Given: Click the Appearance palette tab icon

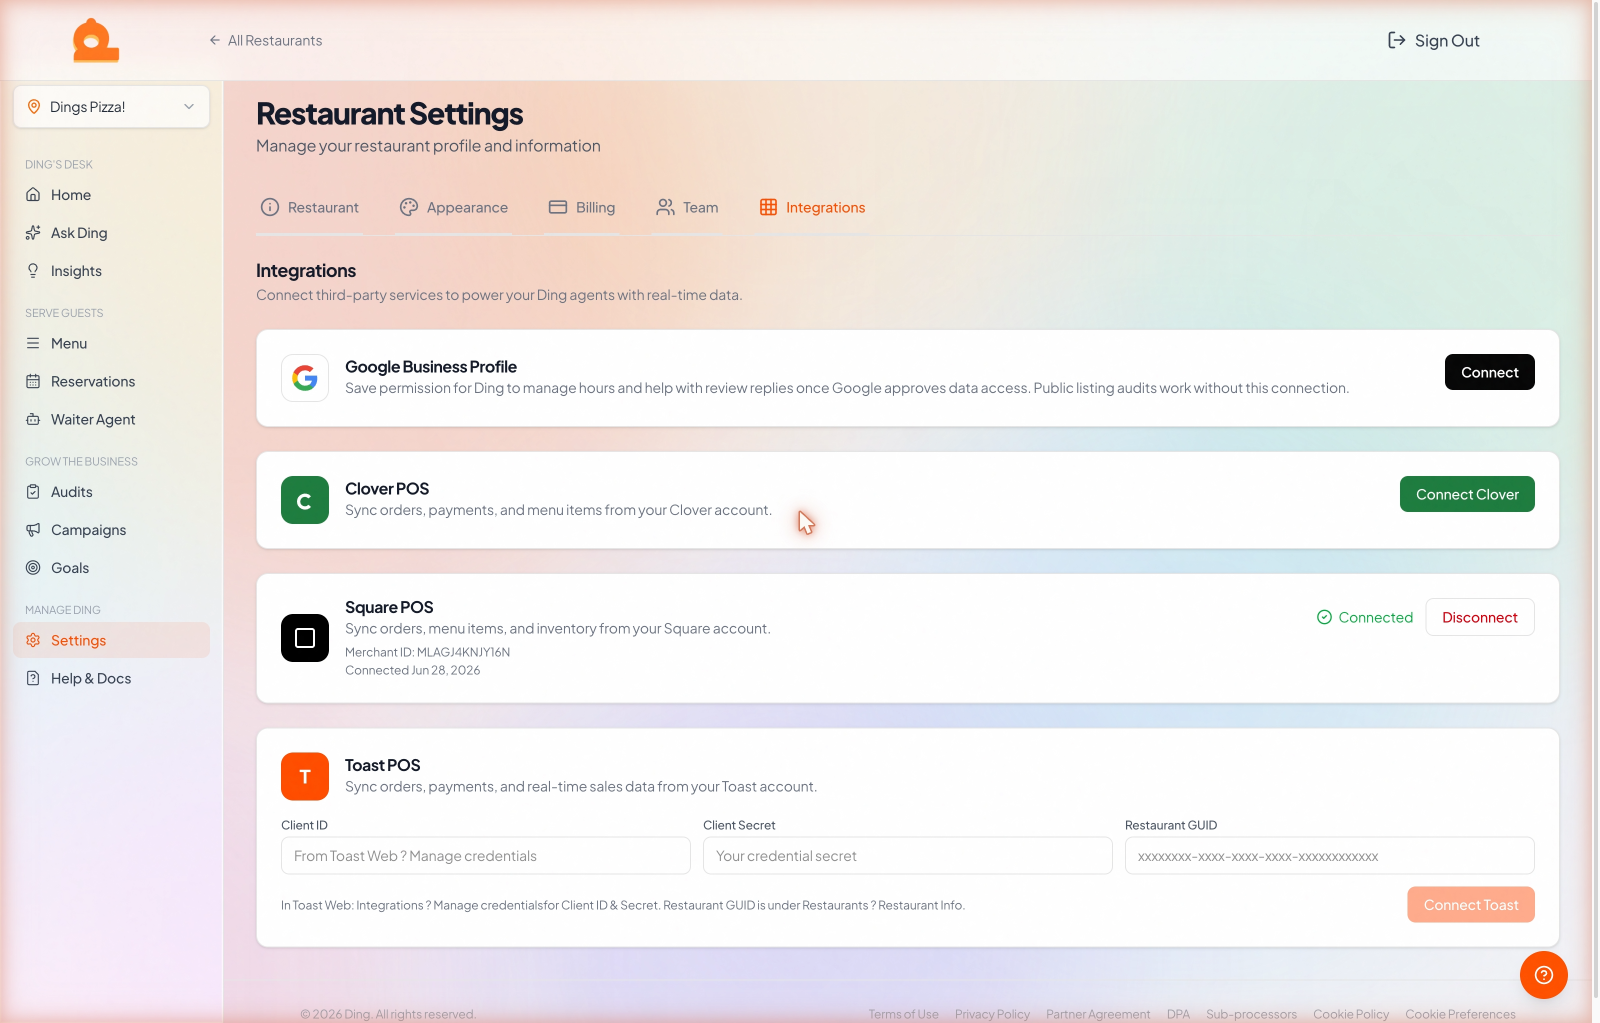Looking at the screenshot, I should pos(409,207).
